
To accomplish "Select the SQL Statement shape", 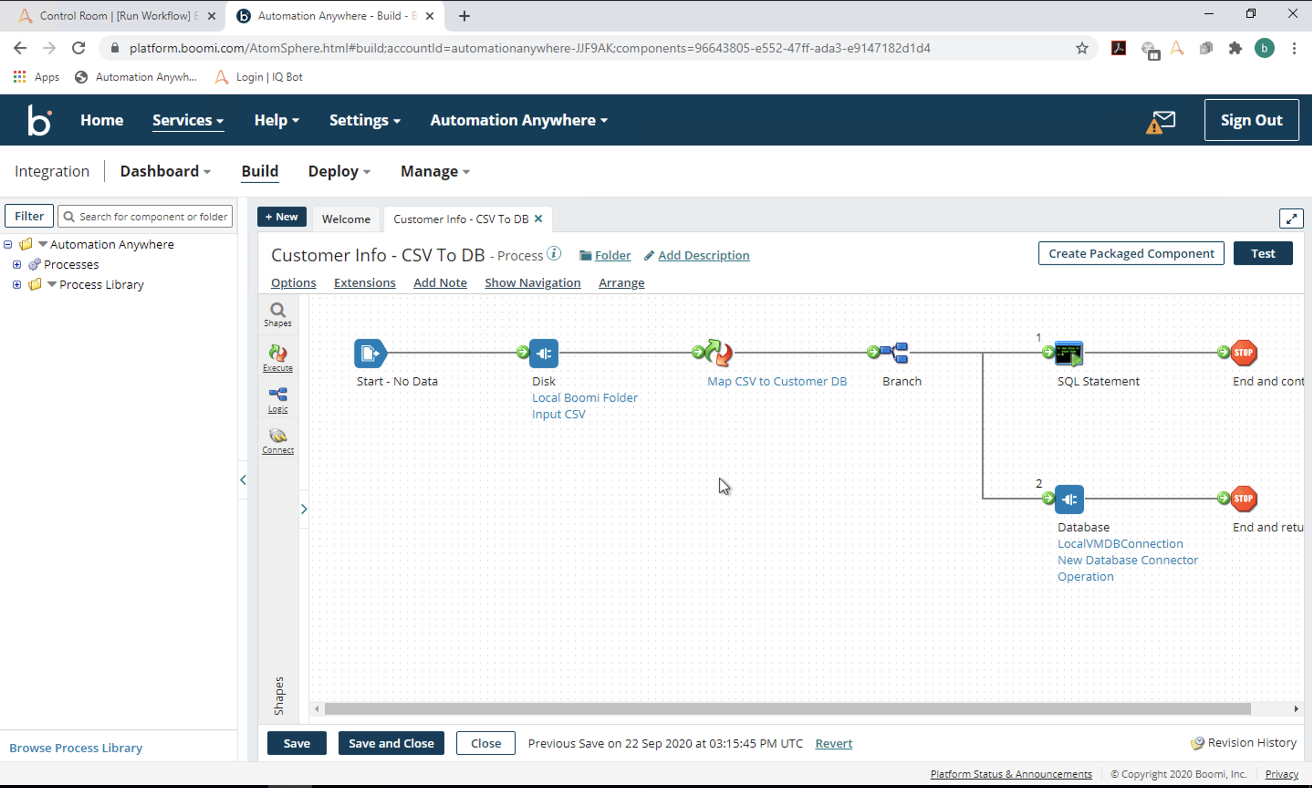I will pyautogui.click(x=1069, y=353).
